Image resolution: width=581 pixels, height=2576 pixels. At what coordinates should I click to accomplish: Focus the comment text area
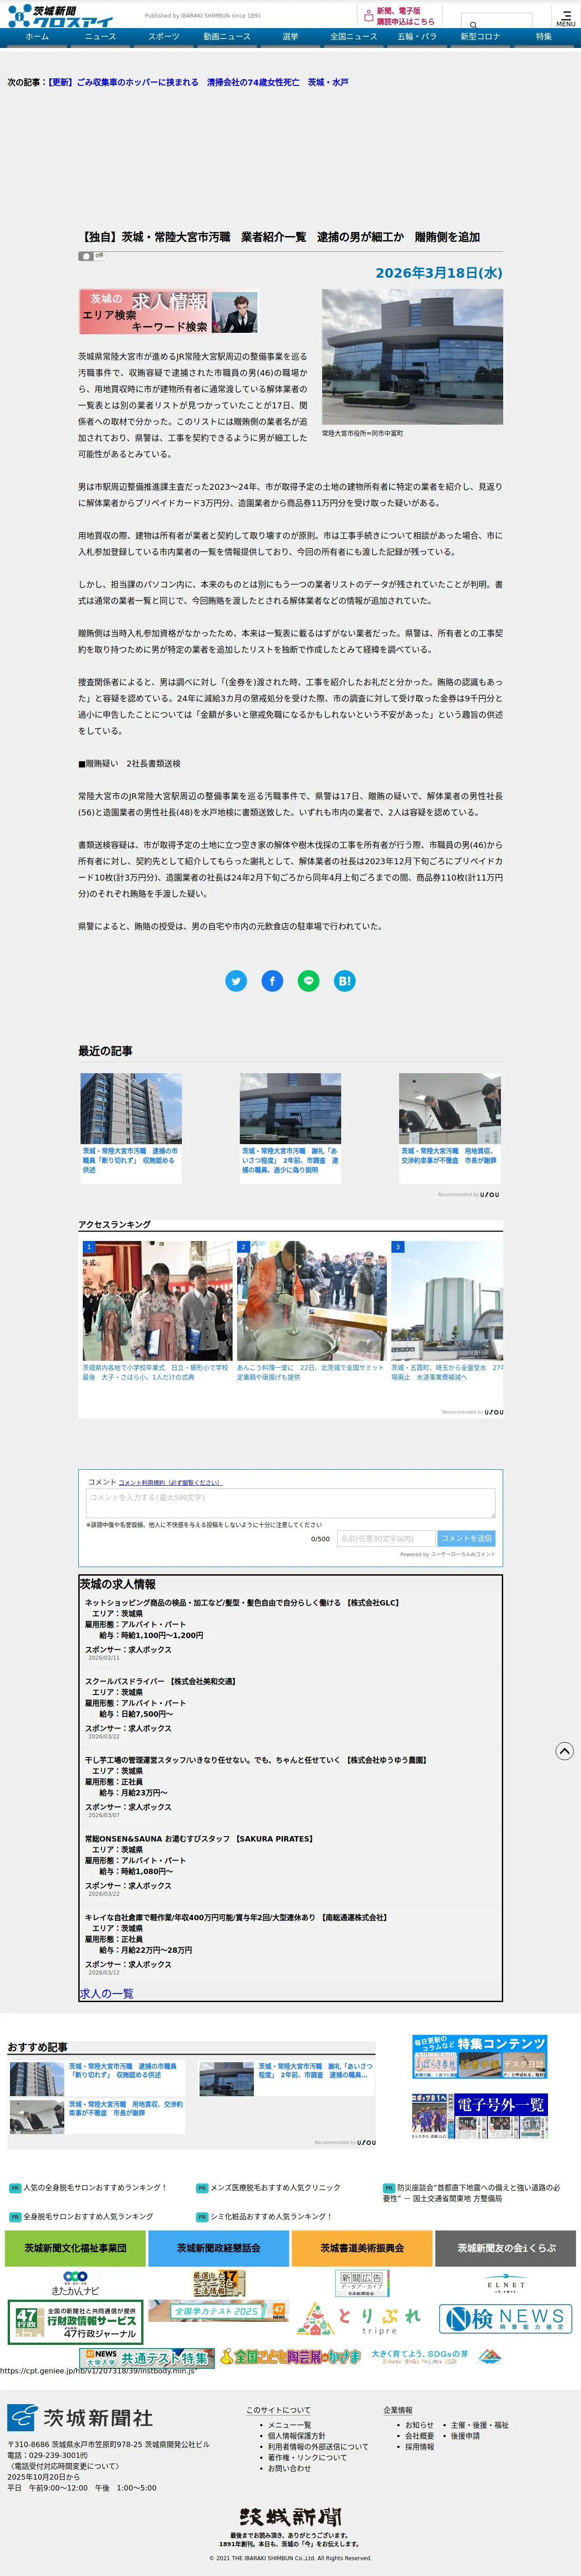coord(290,1503)
